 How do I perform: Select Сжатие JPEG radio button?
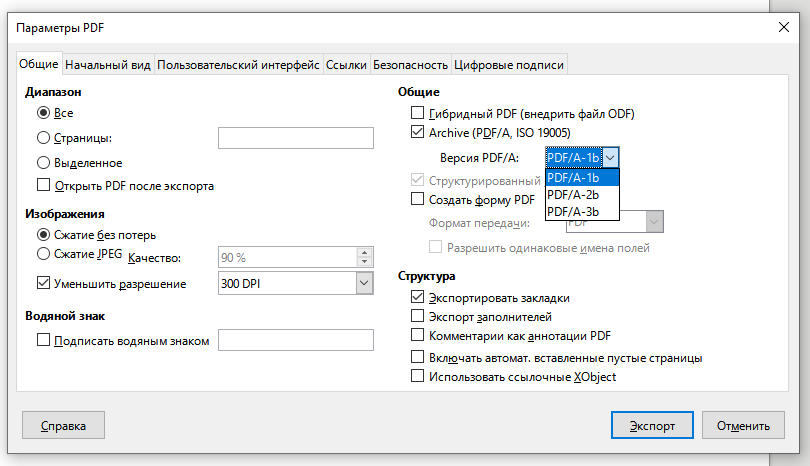pos(43,254)
